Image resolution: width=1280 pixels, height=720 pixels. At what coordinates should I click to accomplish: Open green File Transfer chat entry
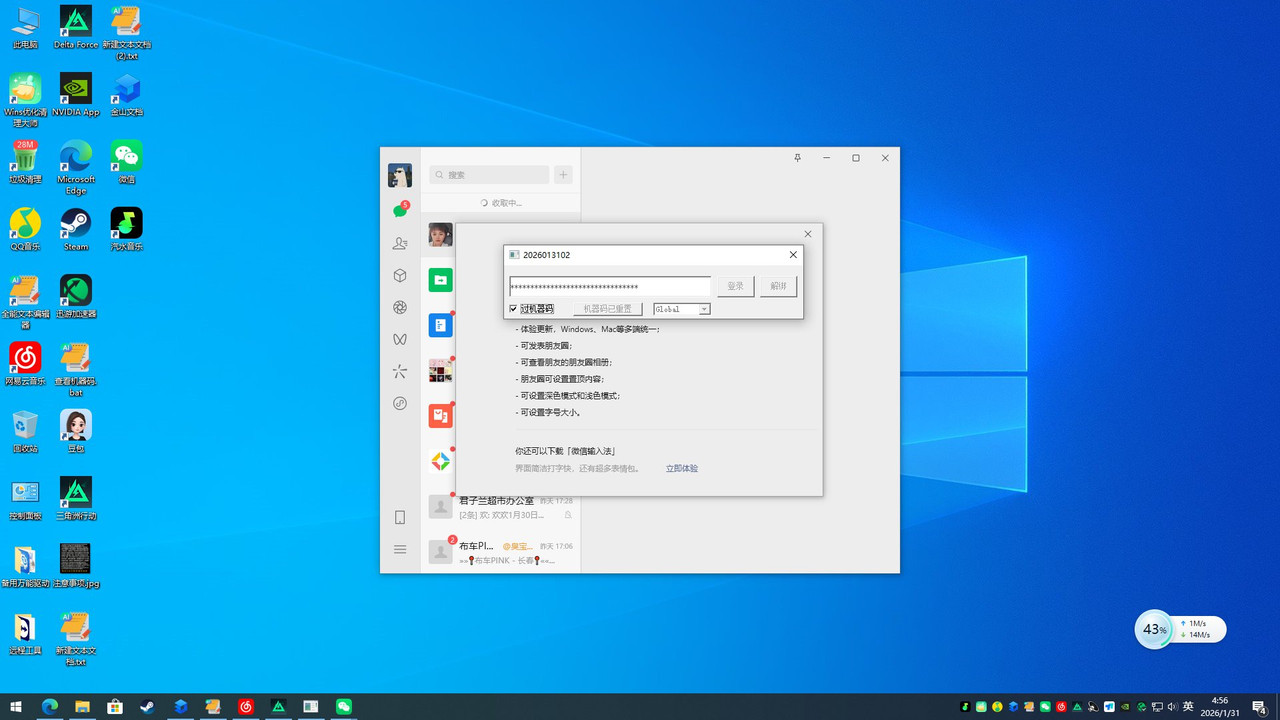pyautogui.click(x=440, y=280)
